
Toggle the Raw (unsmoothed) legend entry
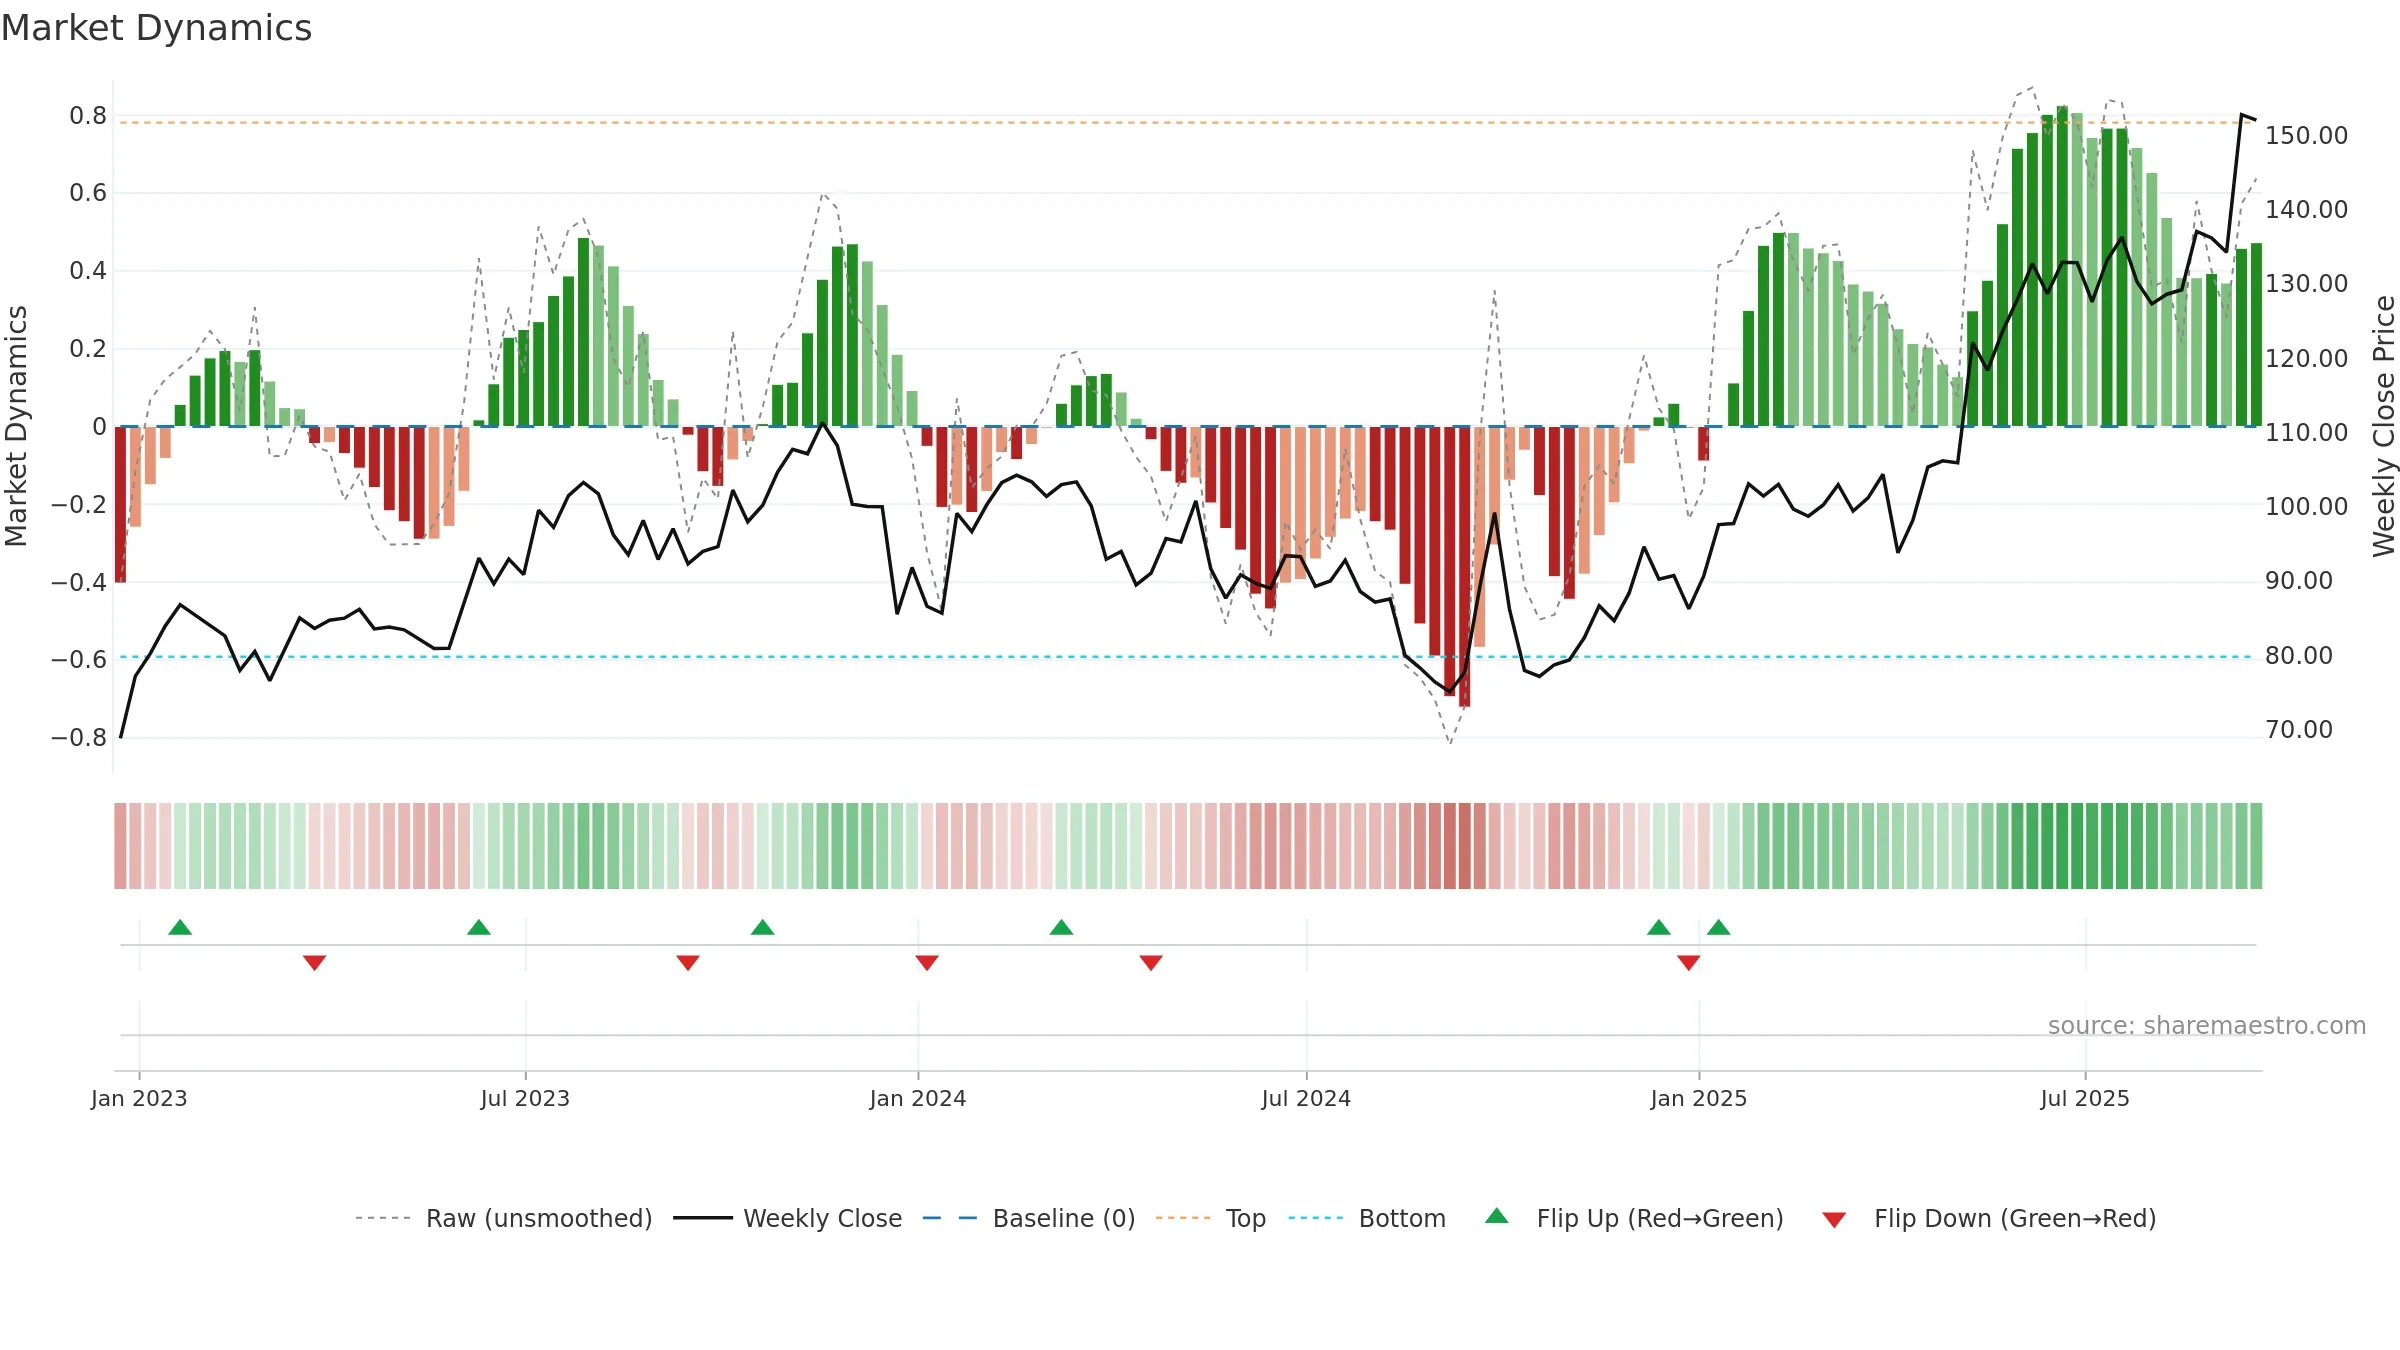504,1218
